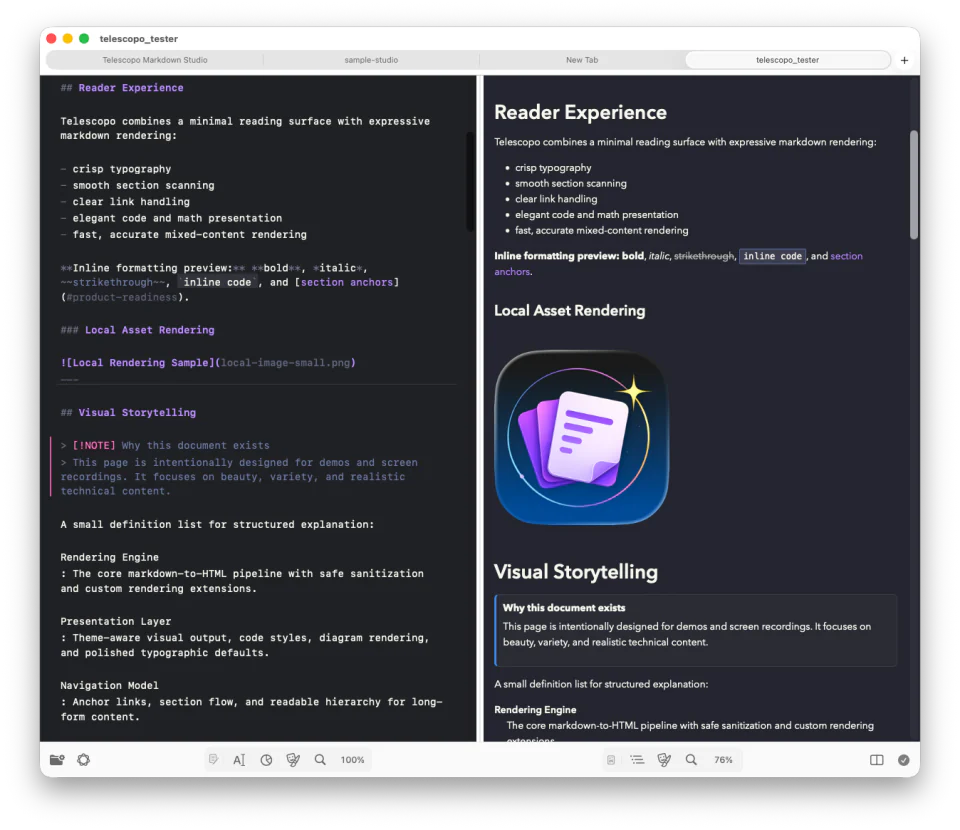960x830 pixels.
Task: Click 'Rendering Engine' term in editor
Action: point(110,557)
